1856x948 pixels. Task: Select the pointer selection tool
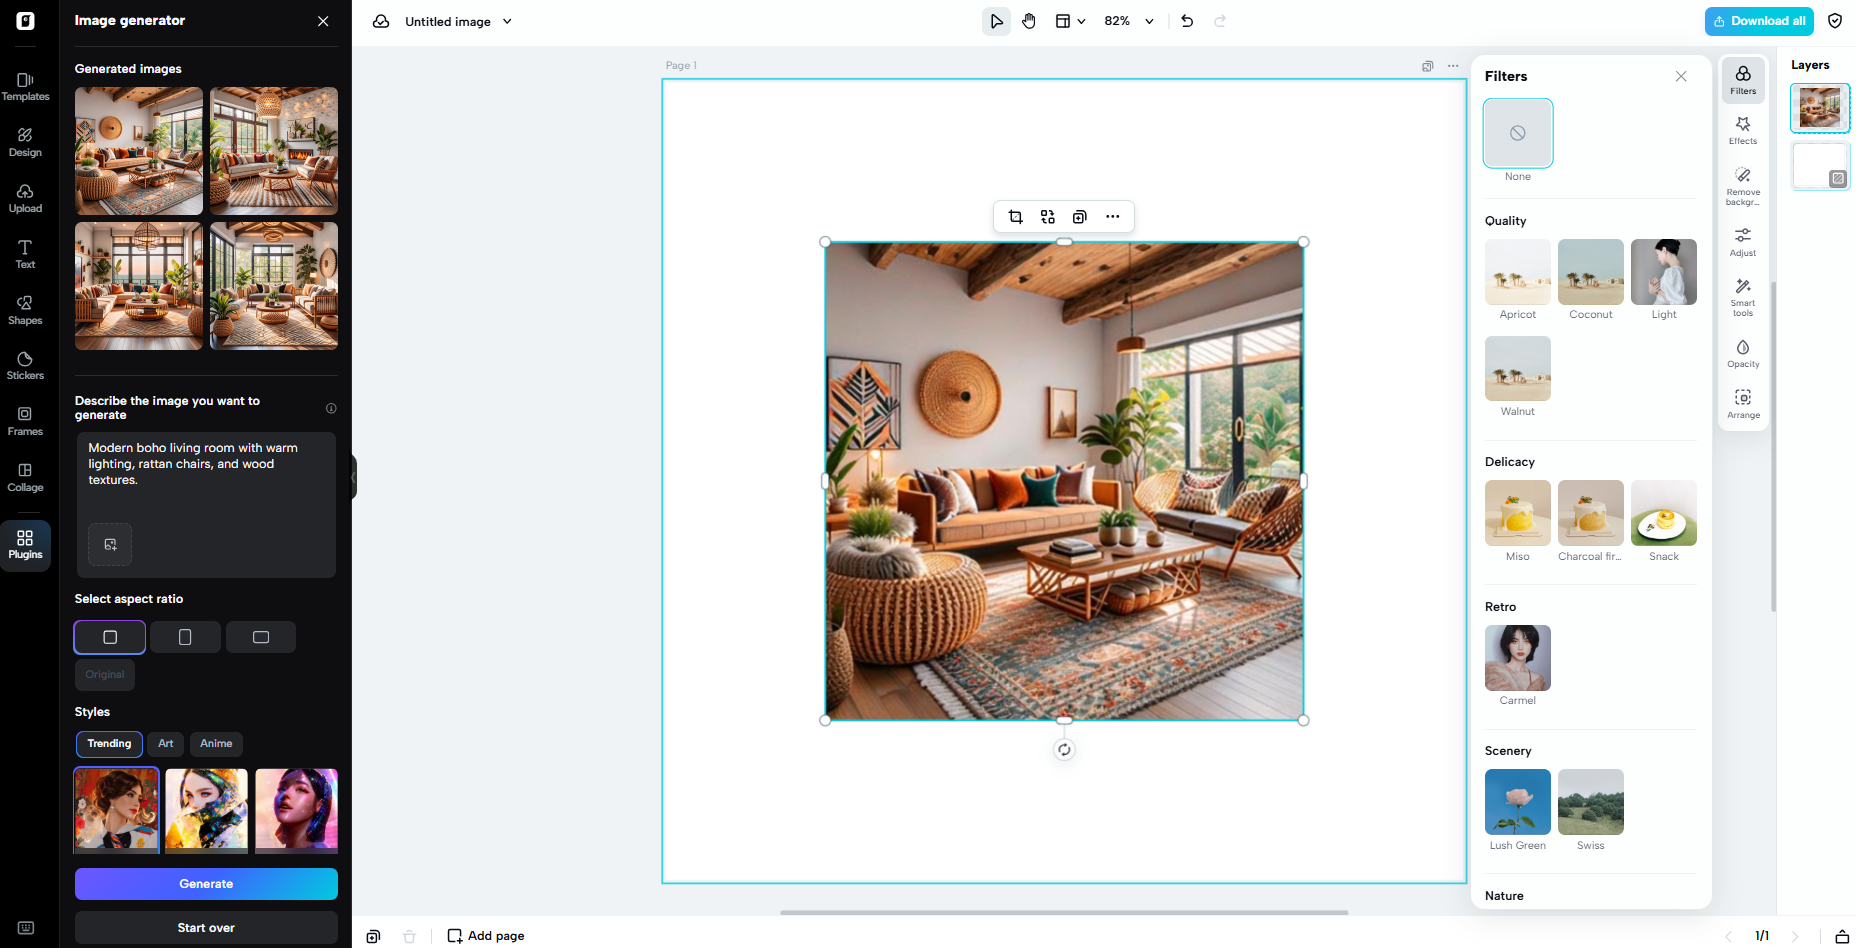[x=996, y=21]
